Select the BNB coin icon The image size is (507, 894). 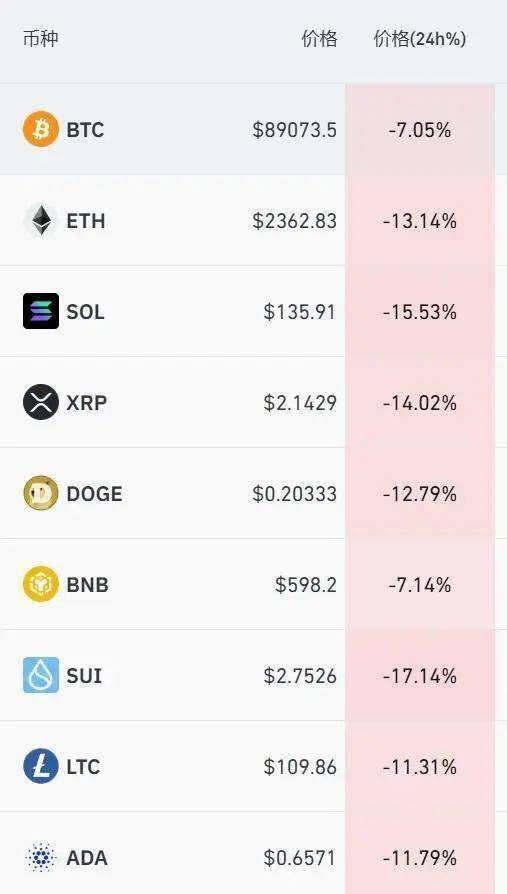click(x=40, y=584)
